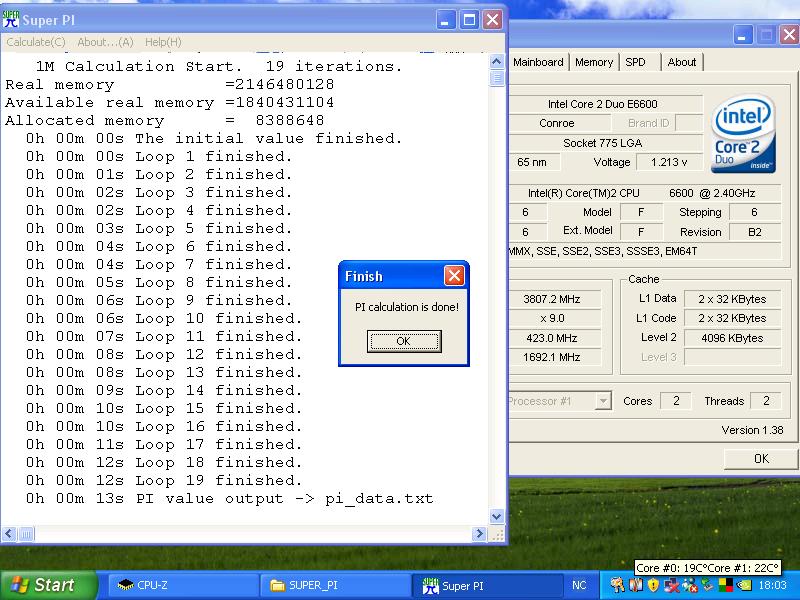Click OK in the Finish dialog

click(404, 341)
